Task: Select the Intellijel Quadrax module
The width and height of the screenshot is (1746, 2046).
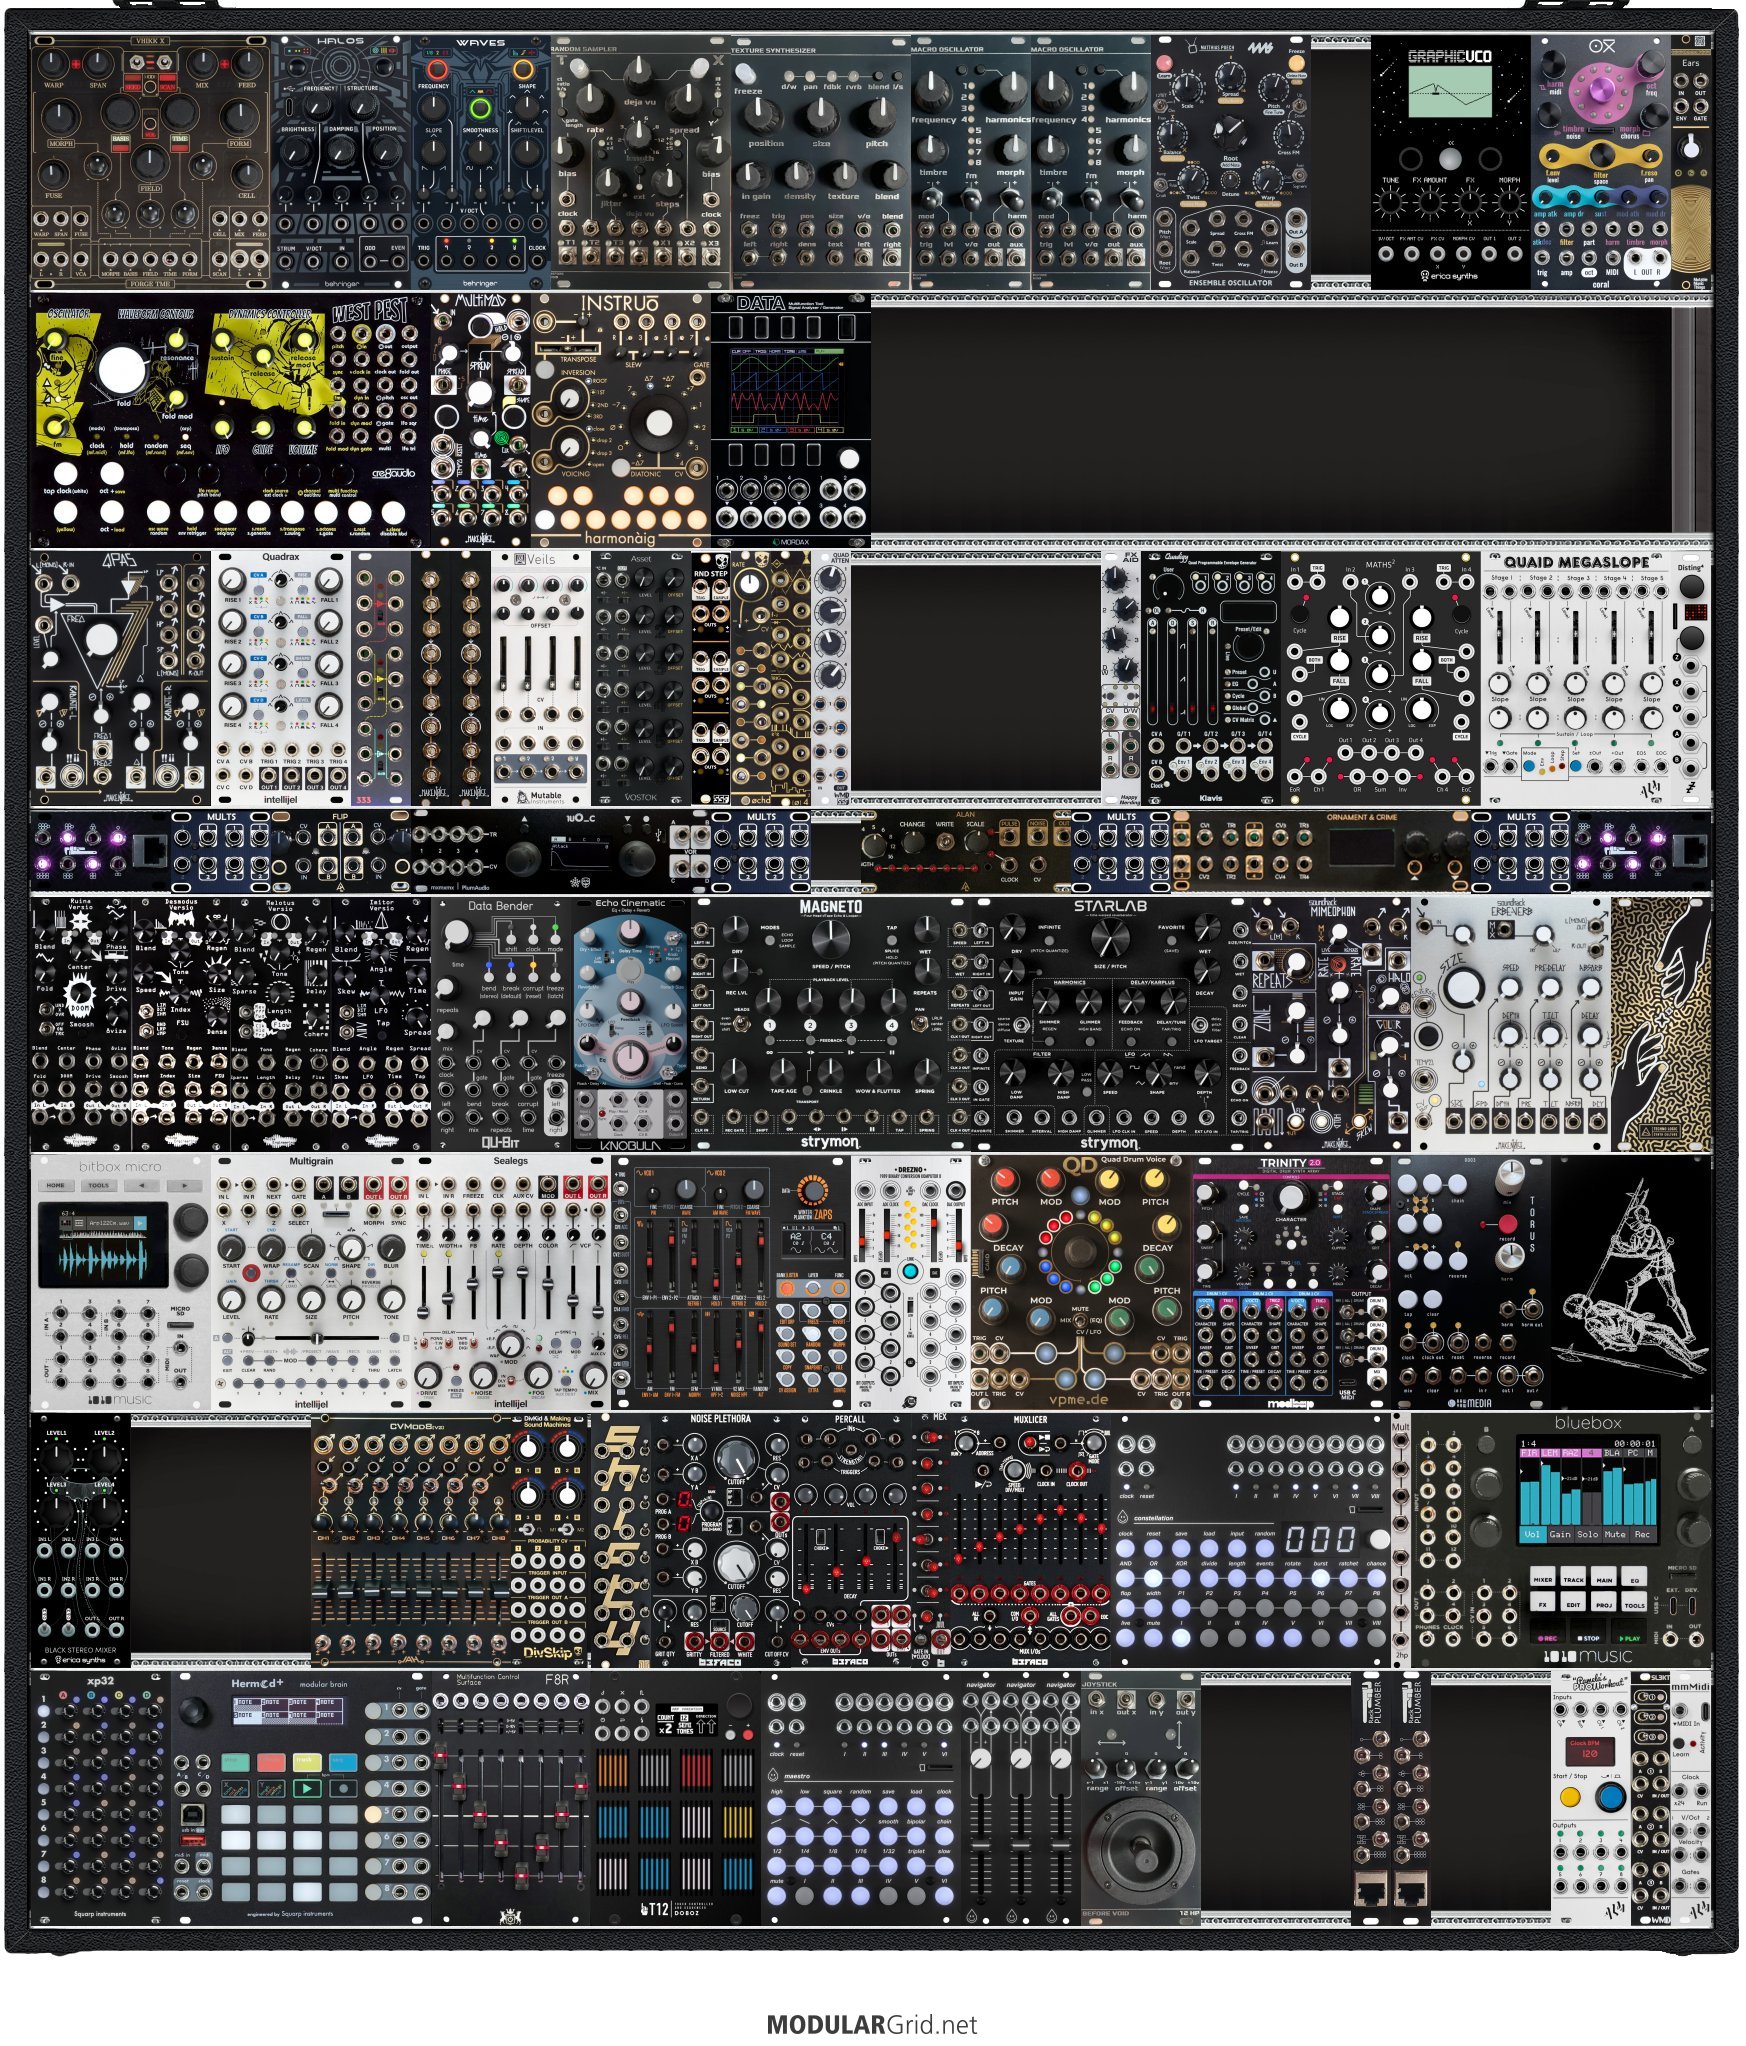Action: 280,678
